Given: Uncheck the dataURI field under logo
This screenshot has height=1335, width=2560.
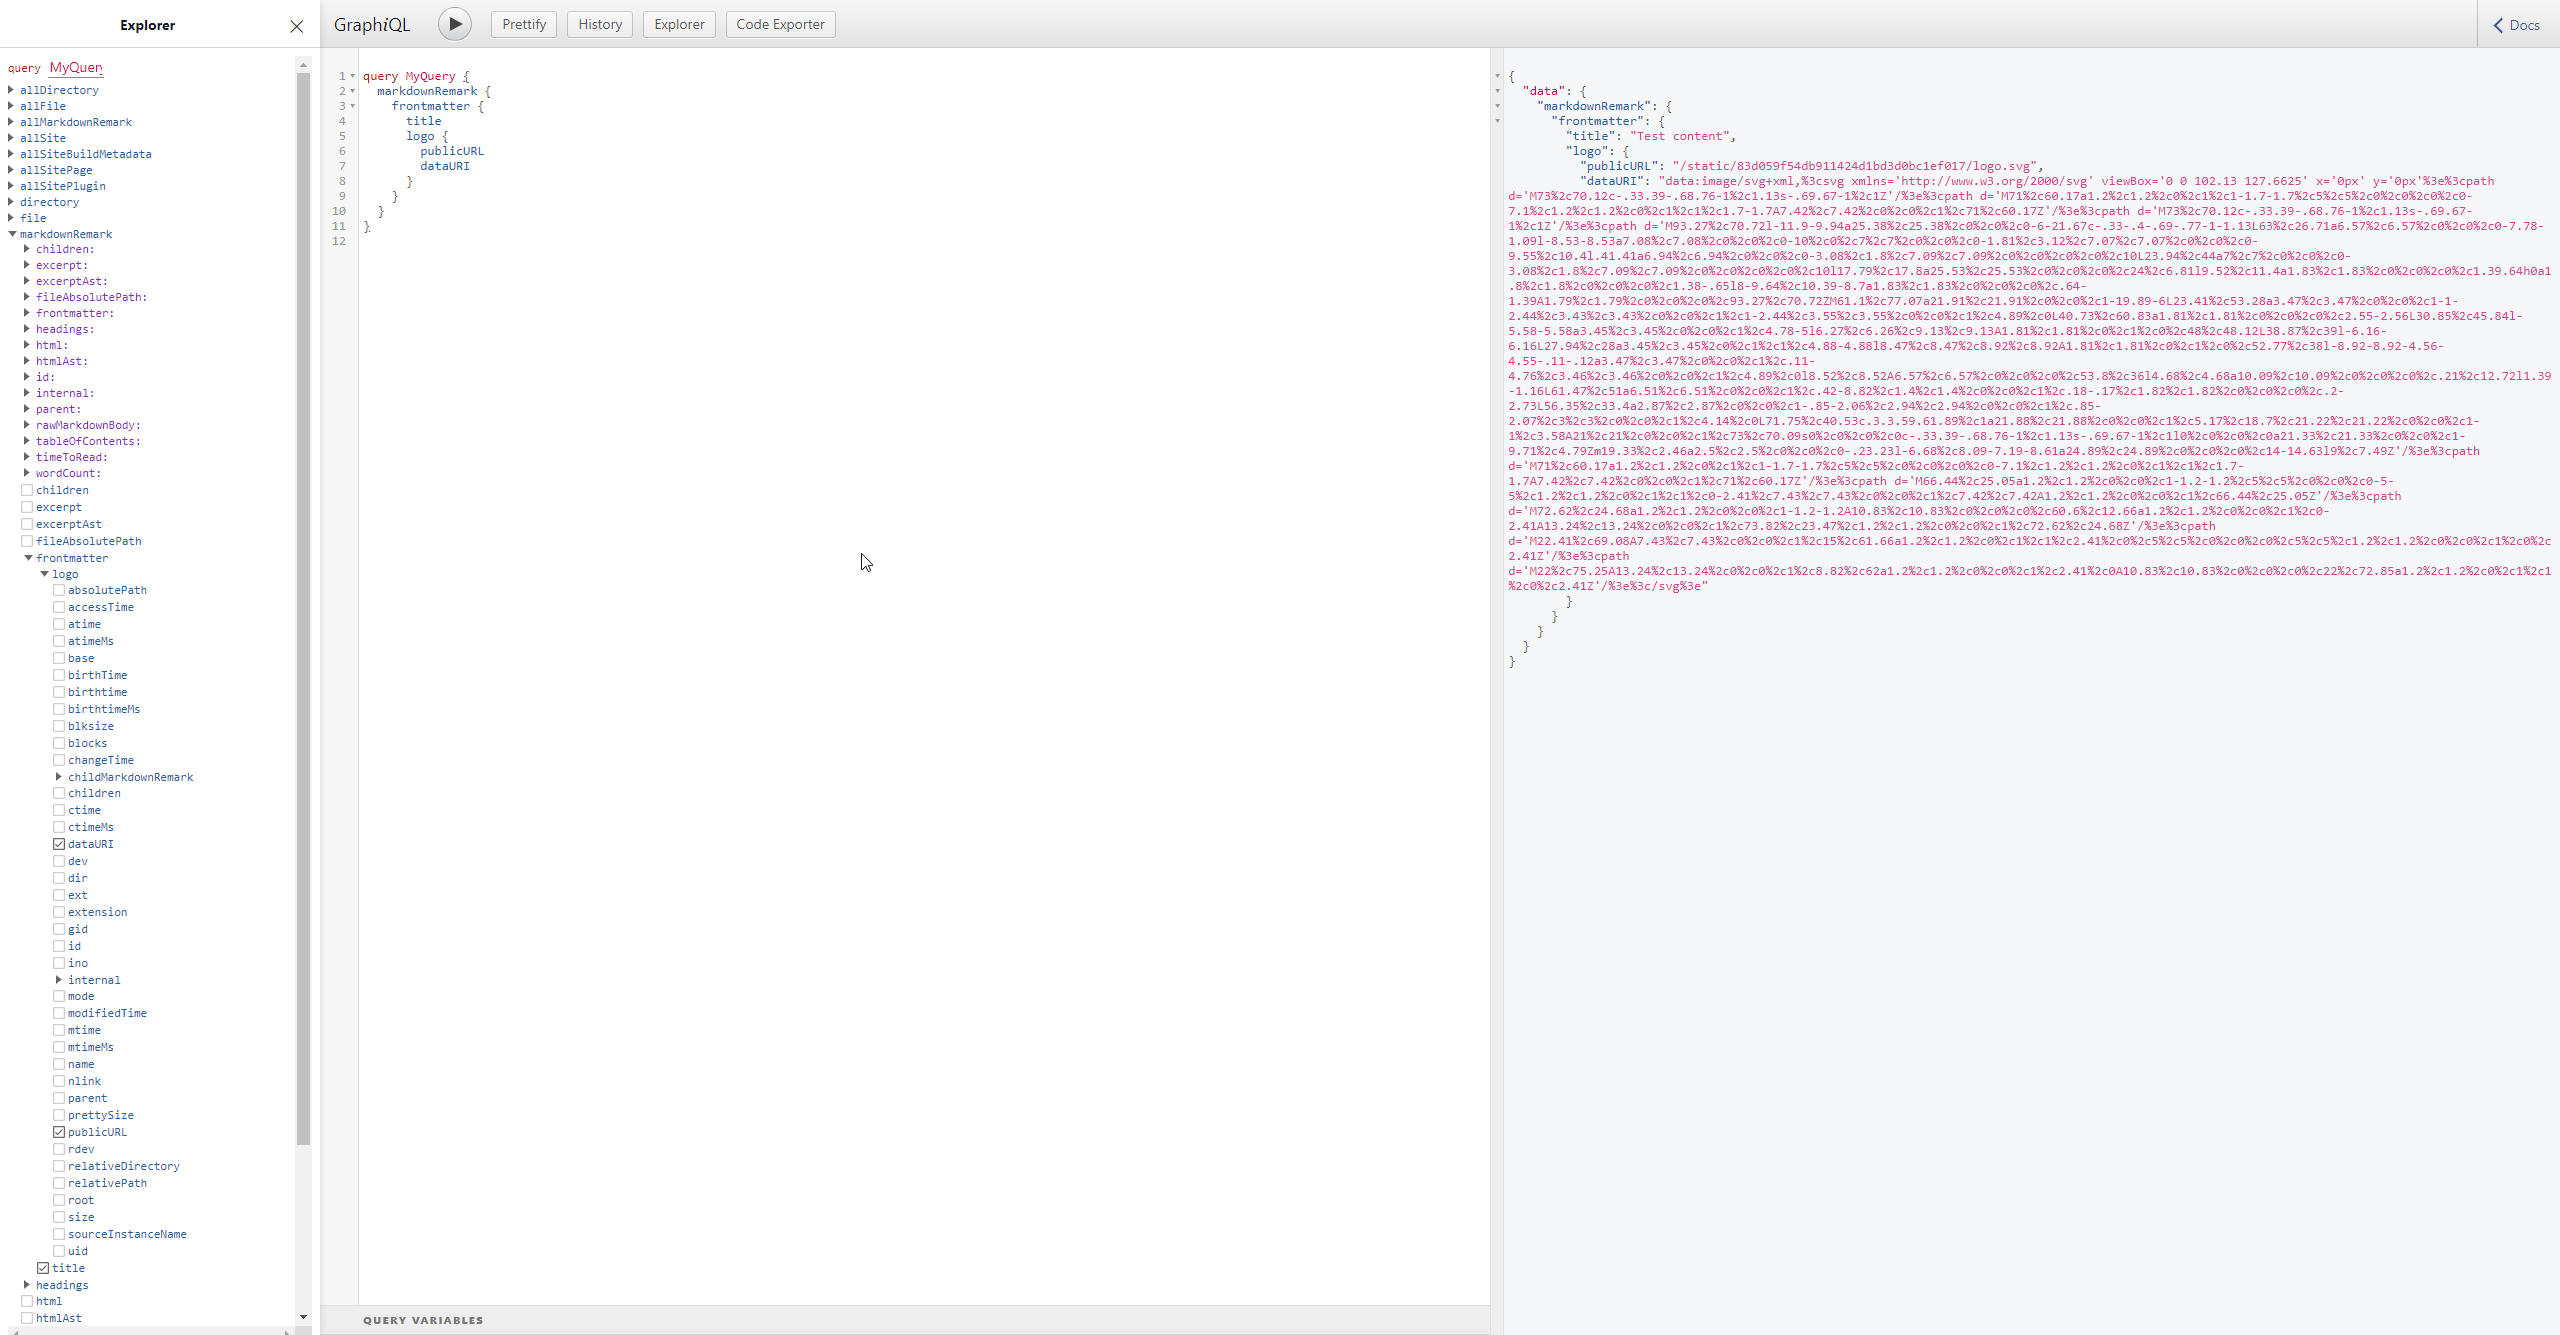Looking at the screenshot, I should [x=59, y=843].
